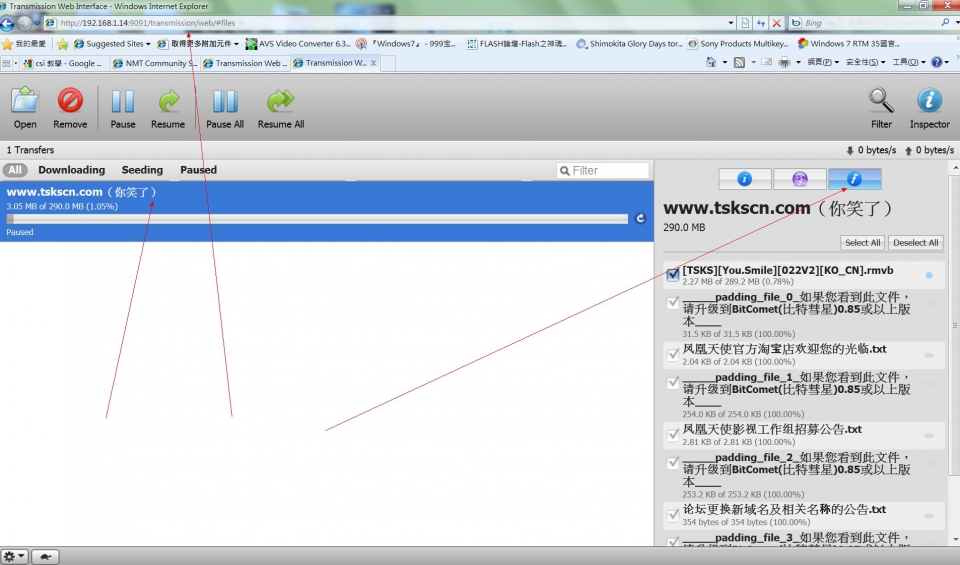This screenshot has height=565, width=960.
Task: Click the compatibility view icon in address bar
Action: pos(745,23)
